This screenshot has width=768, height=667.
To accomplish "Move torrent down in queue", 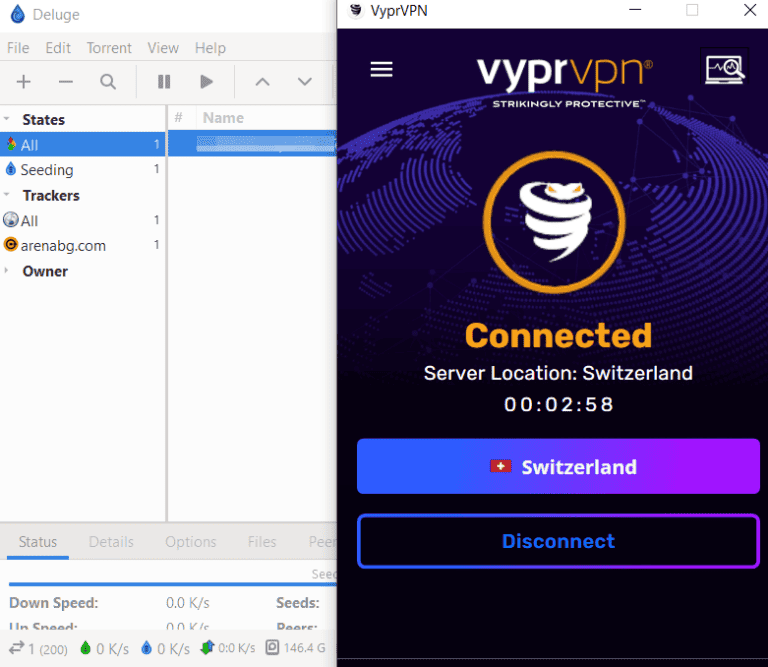I will pyautogui.click(x=305, y=82).
